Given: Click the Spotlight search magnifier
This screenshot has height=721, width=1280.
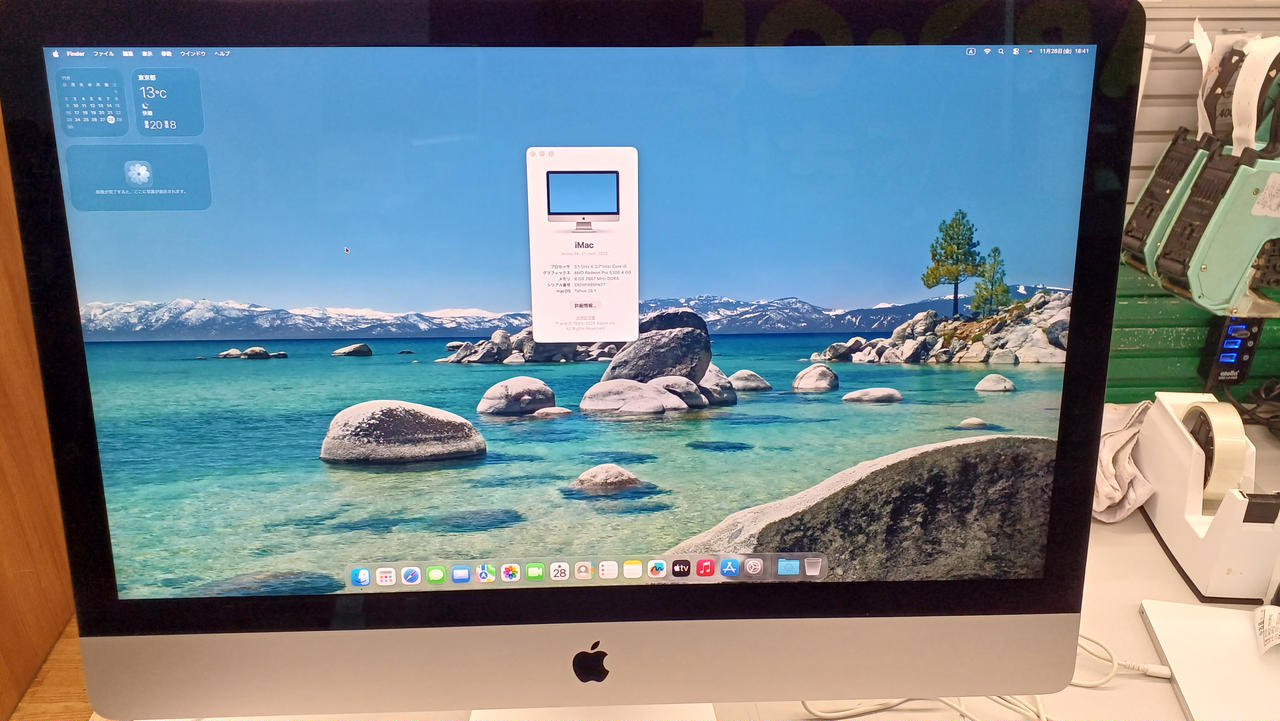Looking at the screenshot, I should point(1001,51).
